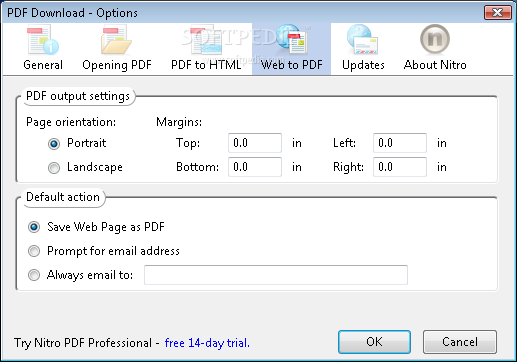Open the Updates envelope icon
Viewport: 517px width, 362px height.
coord(363,40)
